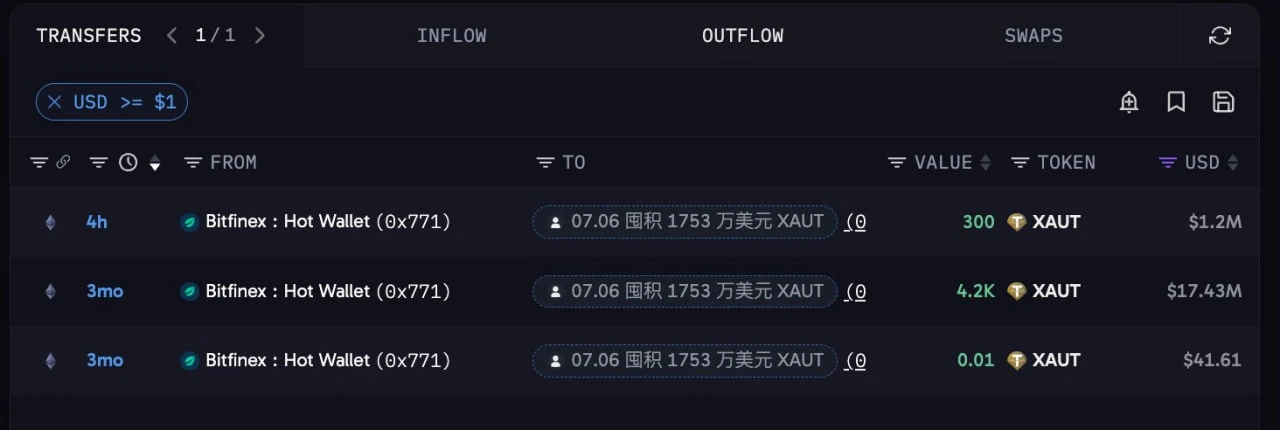Click Ethereum icon on the 4h row
This screenshot has height=430, width=1280.
pos(50,222)
